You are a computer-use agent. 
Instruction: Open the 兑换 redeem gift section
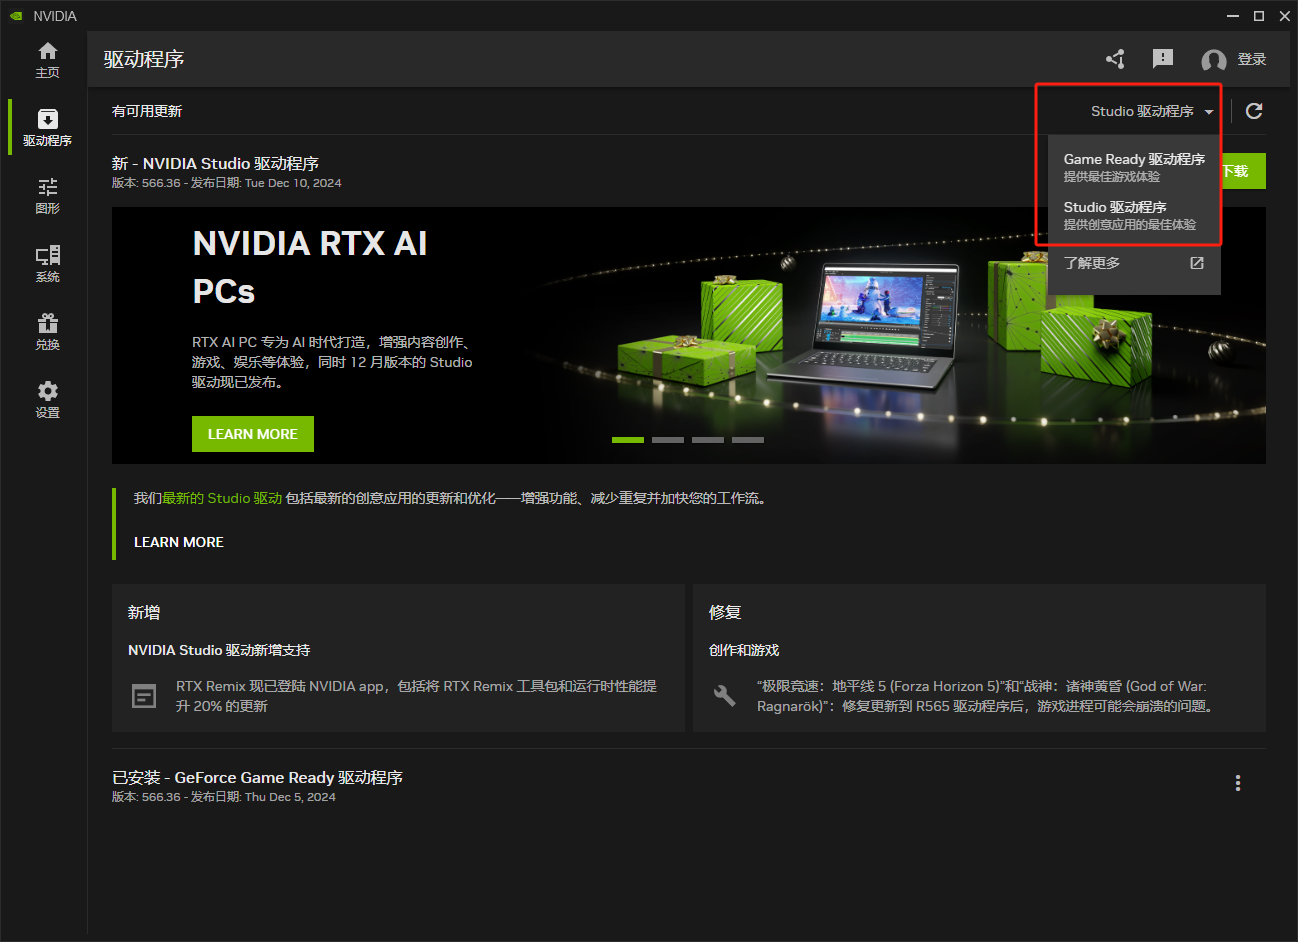47,332
